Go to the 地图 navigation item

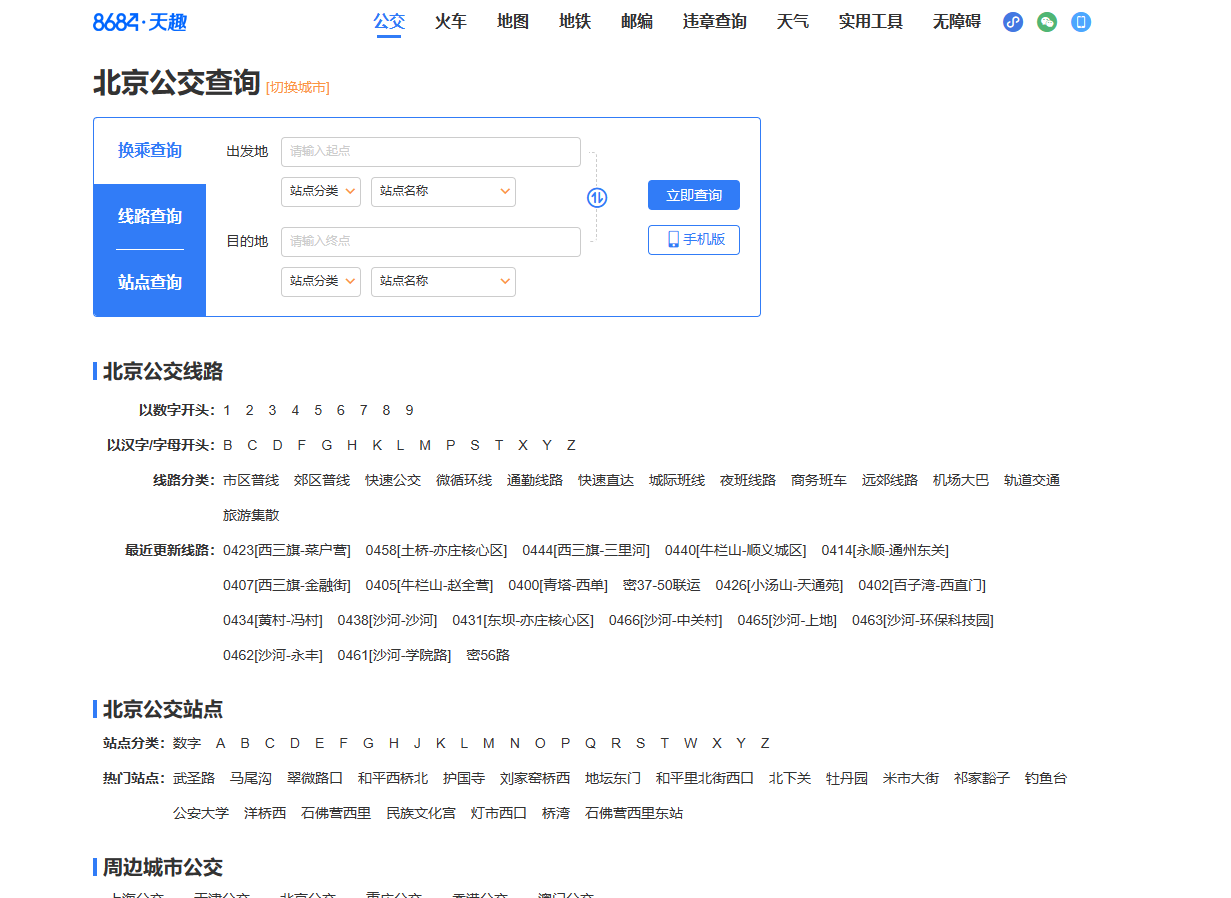coord(513,21)
